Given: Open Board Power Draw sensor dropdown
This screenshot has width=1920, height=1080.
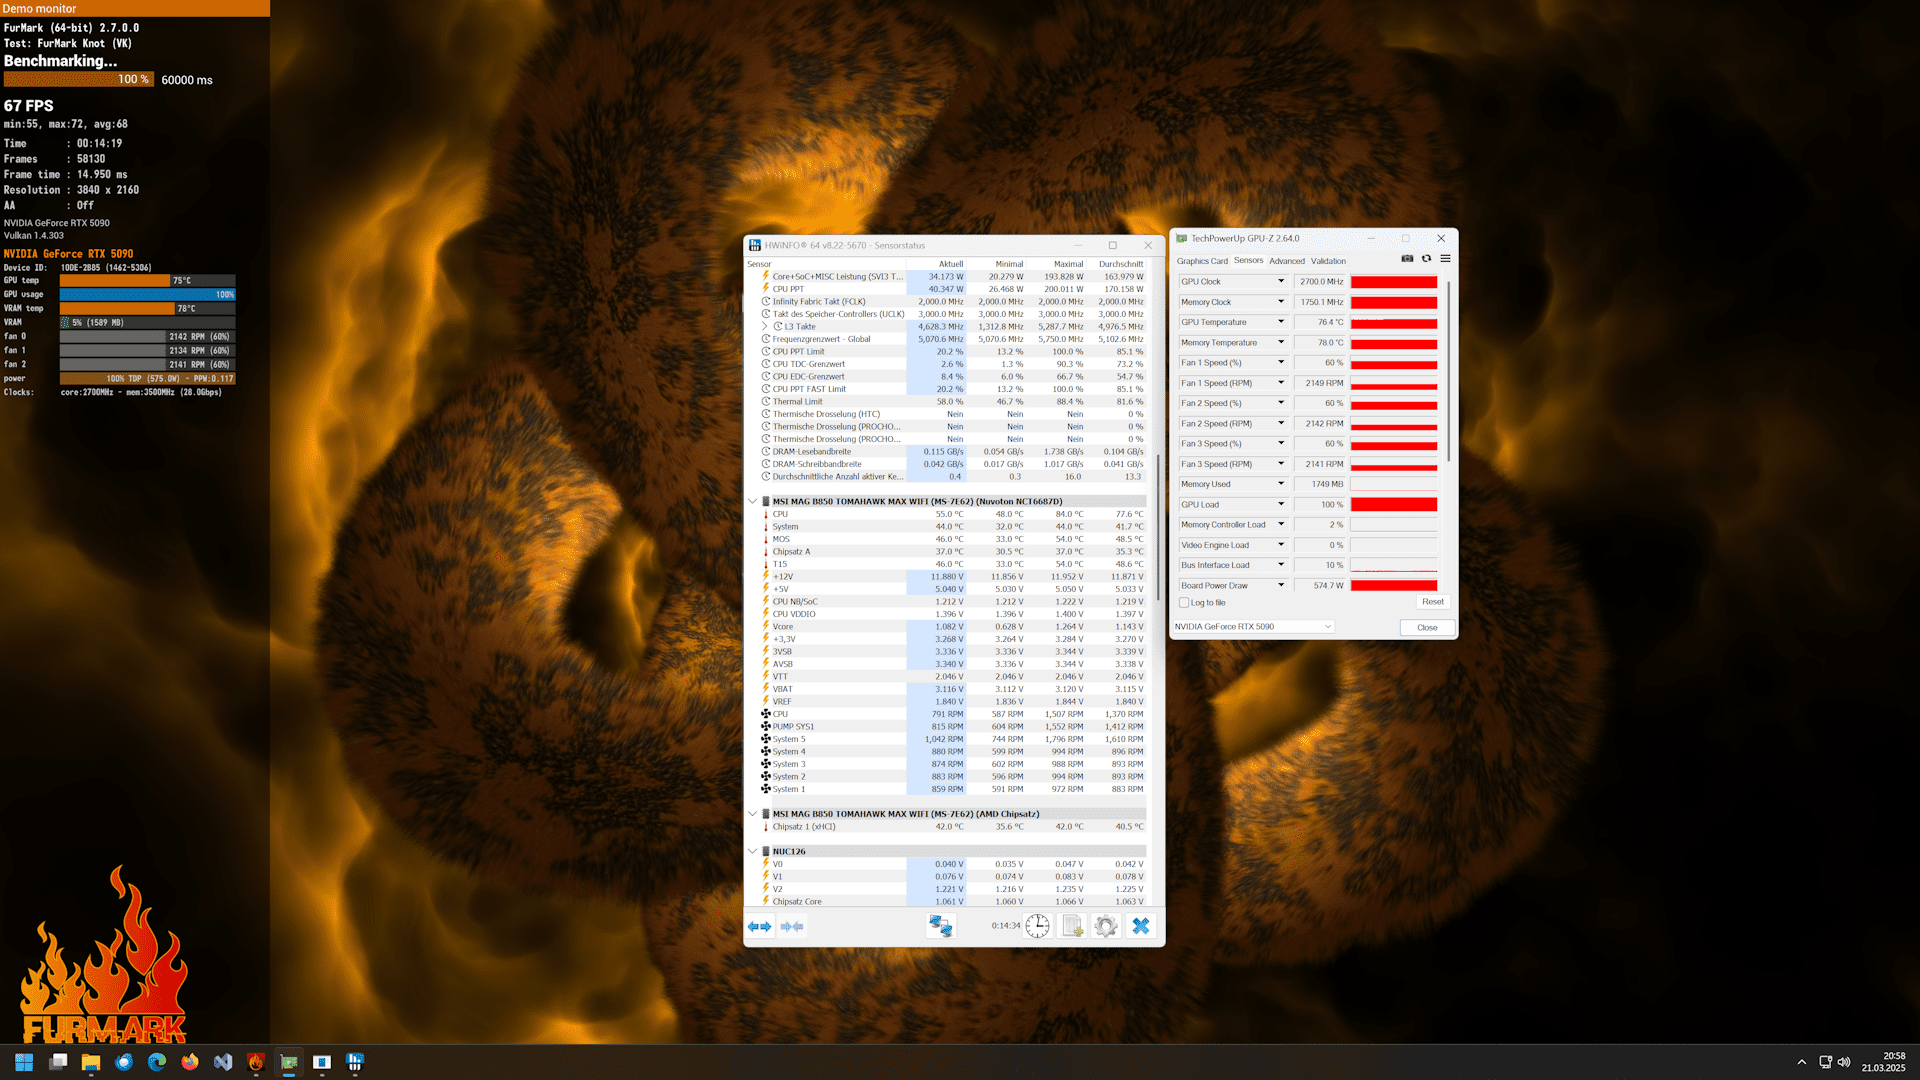Looking at the screenshot, I should (1280, 585).
